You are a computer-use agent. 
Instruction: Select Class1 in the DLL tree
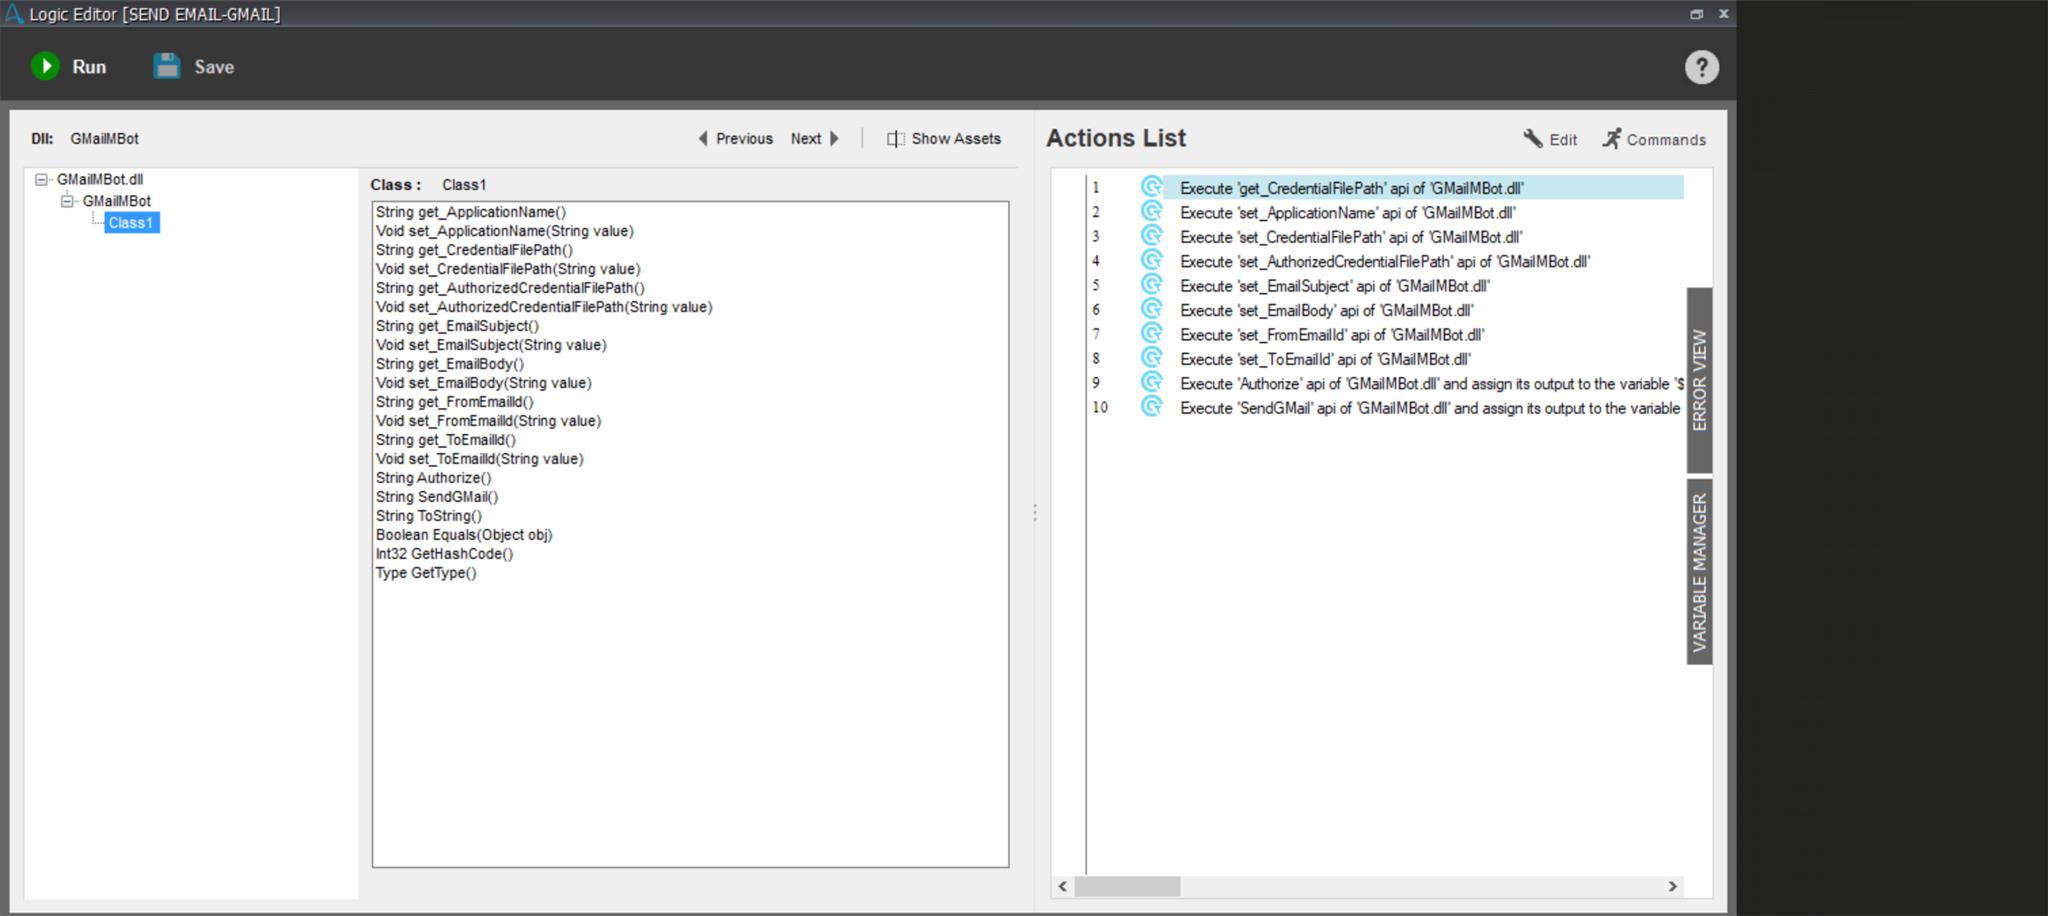(x=131, y=223)
